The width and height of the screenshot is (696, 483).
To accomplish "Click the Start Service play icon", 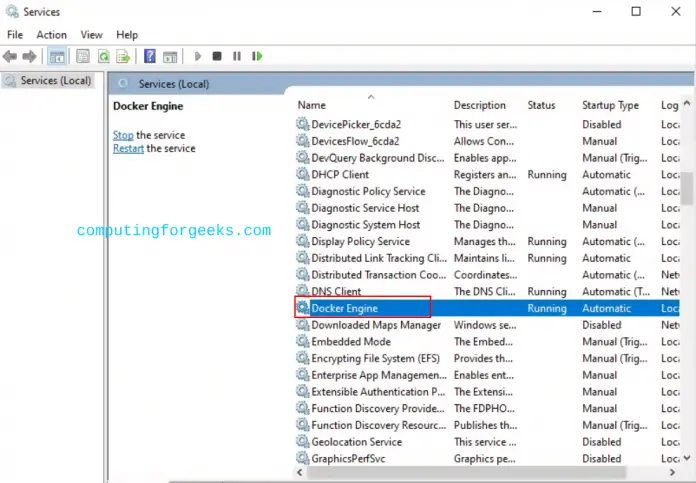I will (198, 57).
